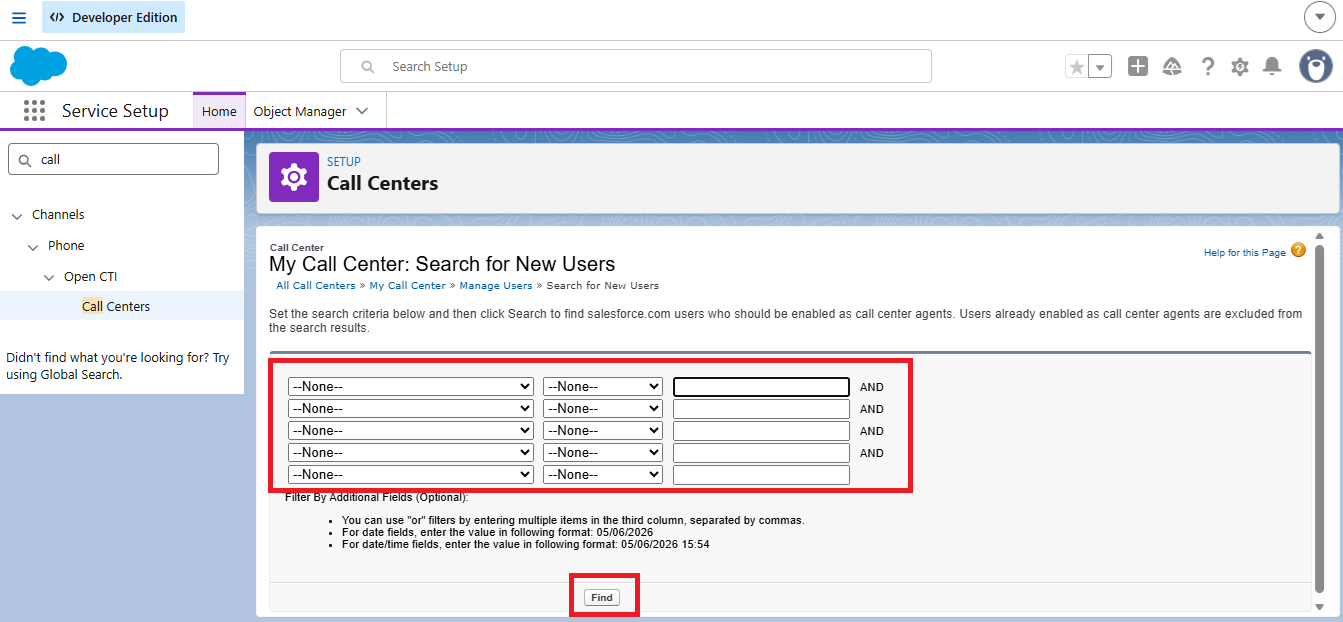Open the fourth row field dropdown
The width and height of the screenshot is (1343, 622).
click(410, 453)
